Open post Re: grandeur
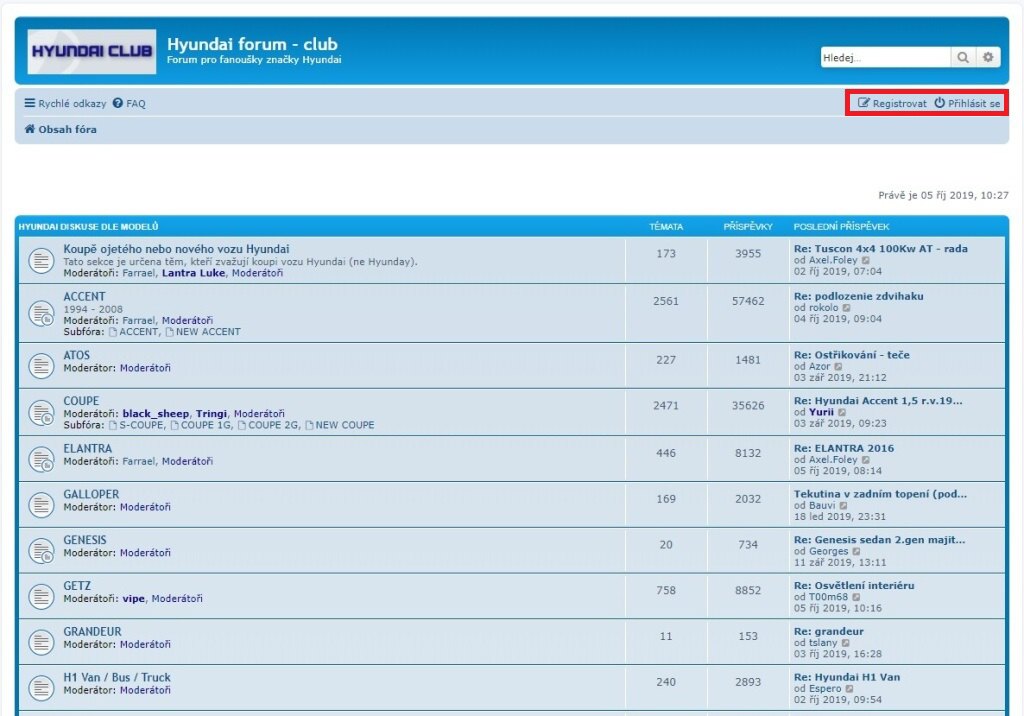This screenshot has height=716, width=1024. (829, 631)
